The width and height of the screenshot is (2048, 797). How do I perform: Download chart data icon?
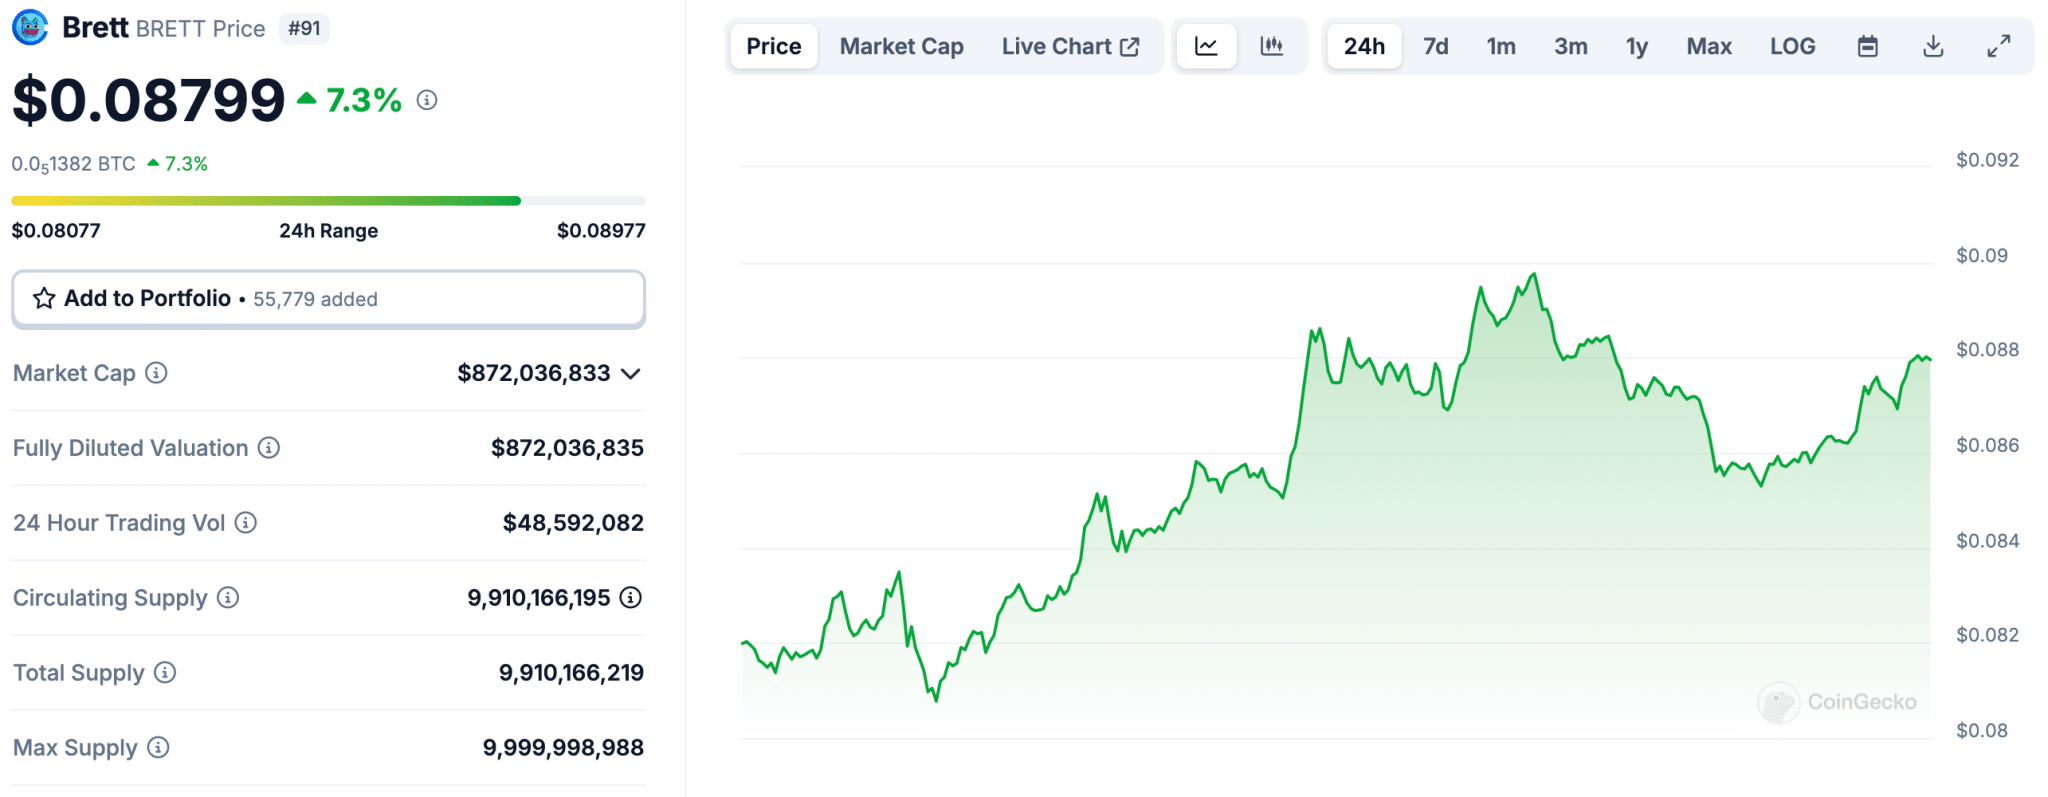[x=1933, y=46]
